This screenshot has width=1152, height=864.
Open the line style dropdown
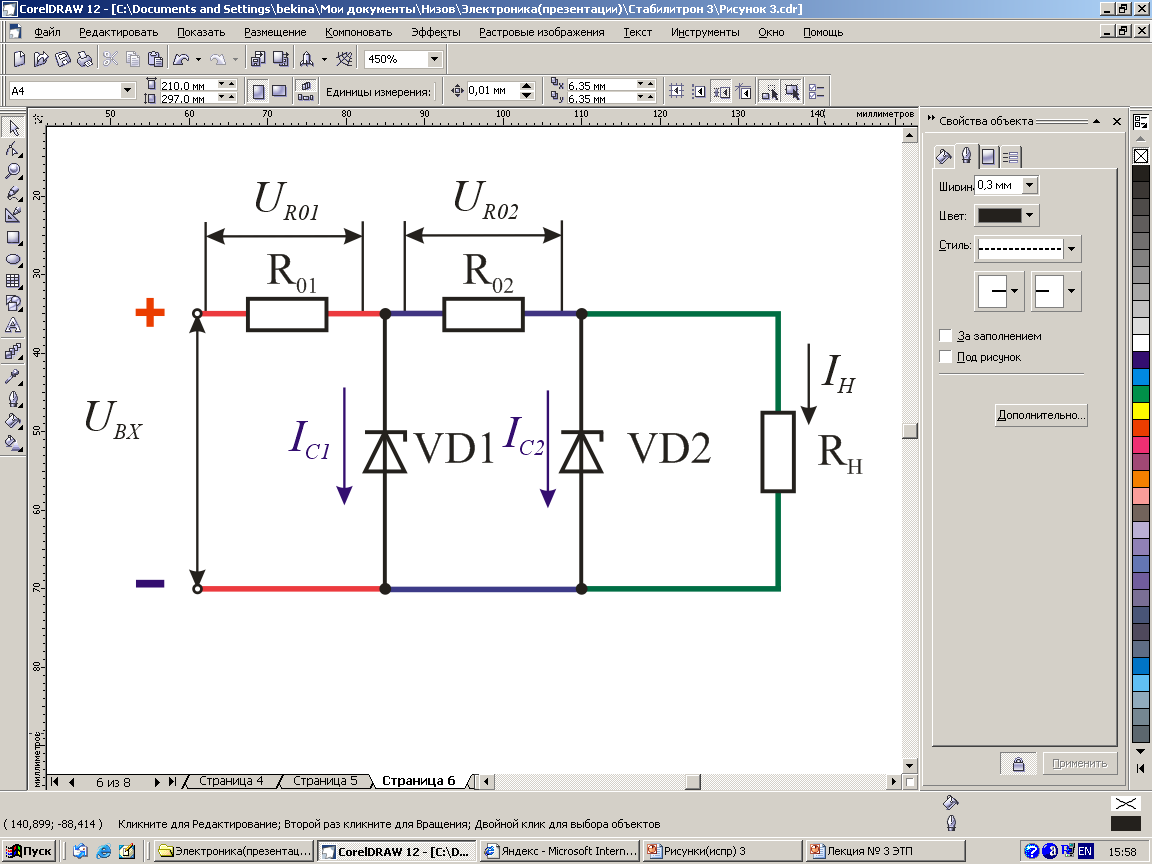(1072, 249)
